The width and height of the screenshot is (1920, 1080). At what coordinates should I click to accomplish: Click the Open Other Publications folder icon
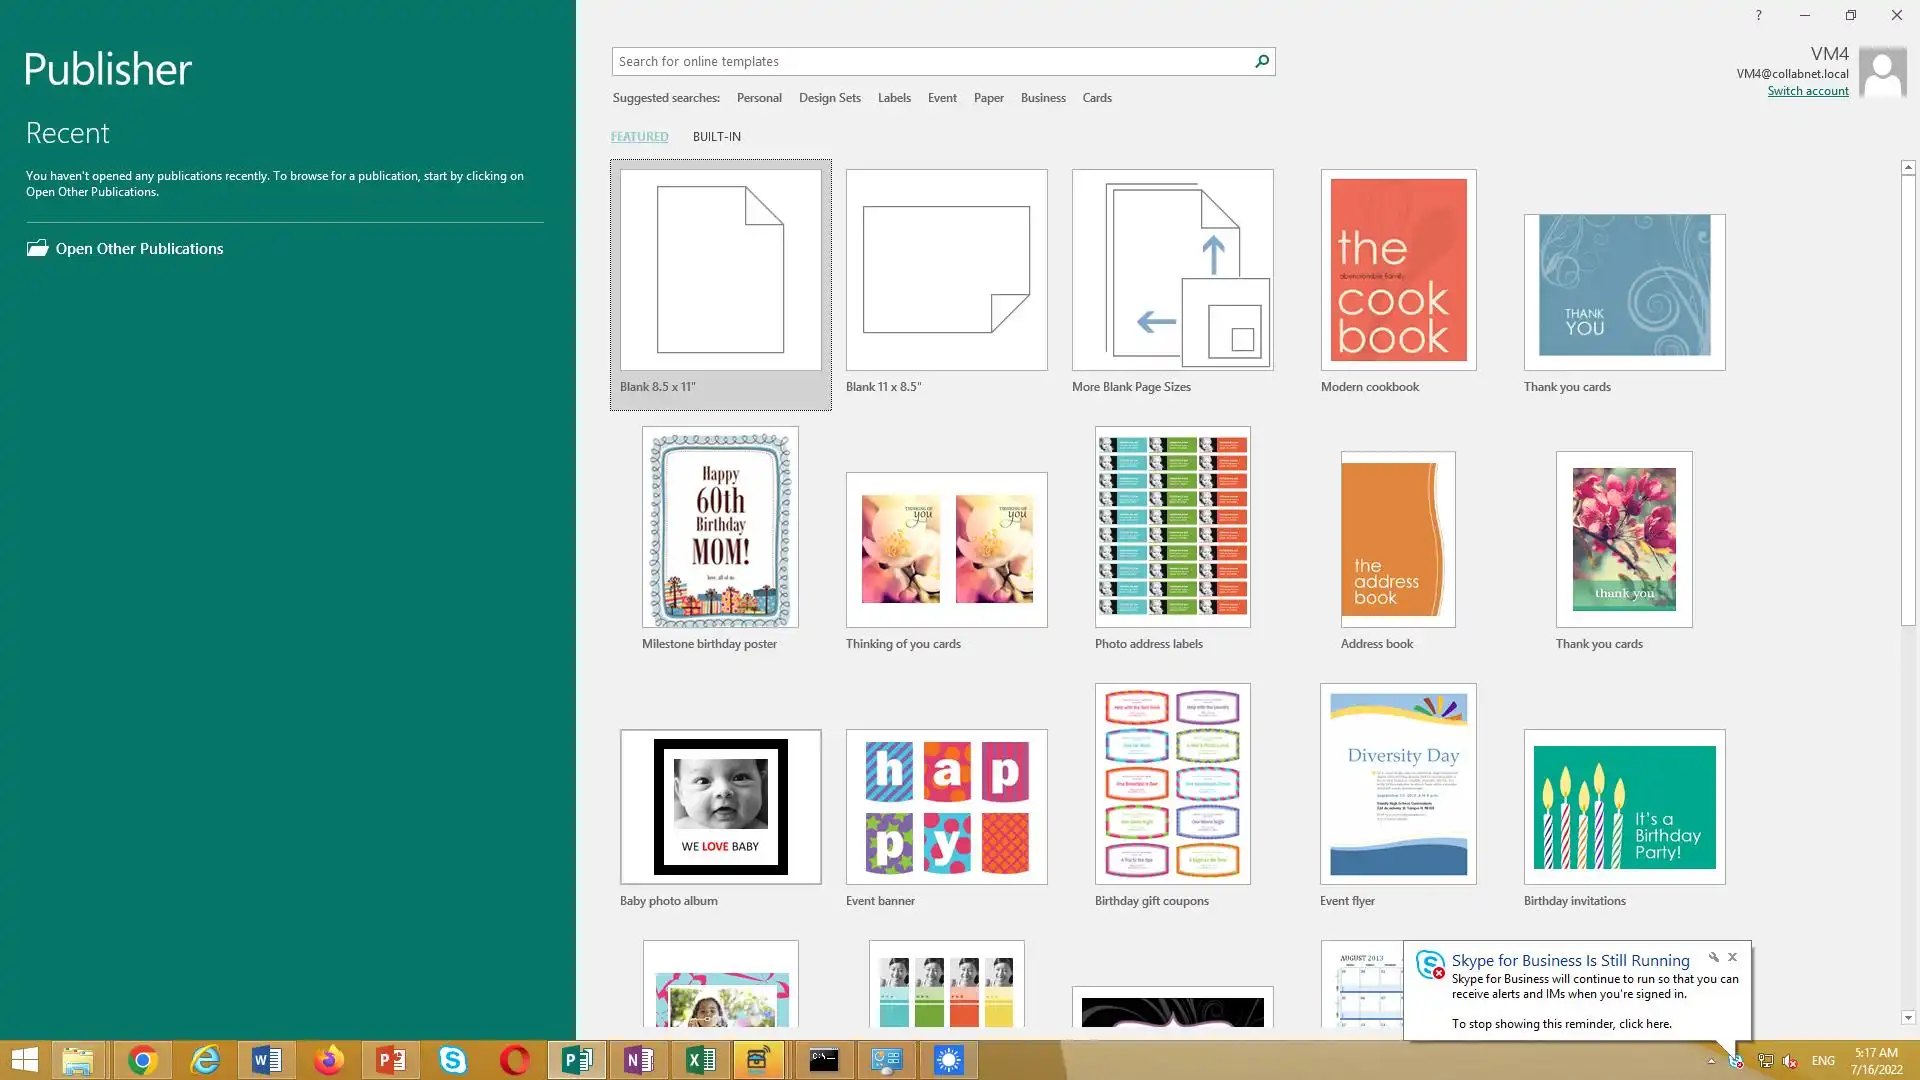[x=37, y=248]
